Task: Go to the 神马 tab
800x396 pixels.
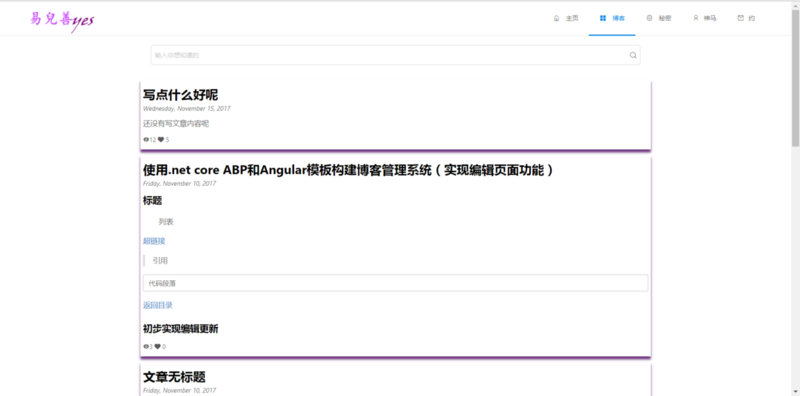Action: tap(704, 18)
